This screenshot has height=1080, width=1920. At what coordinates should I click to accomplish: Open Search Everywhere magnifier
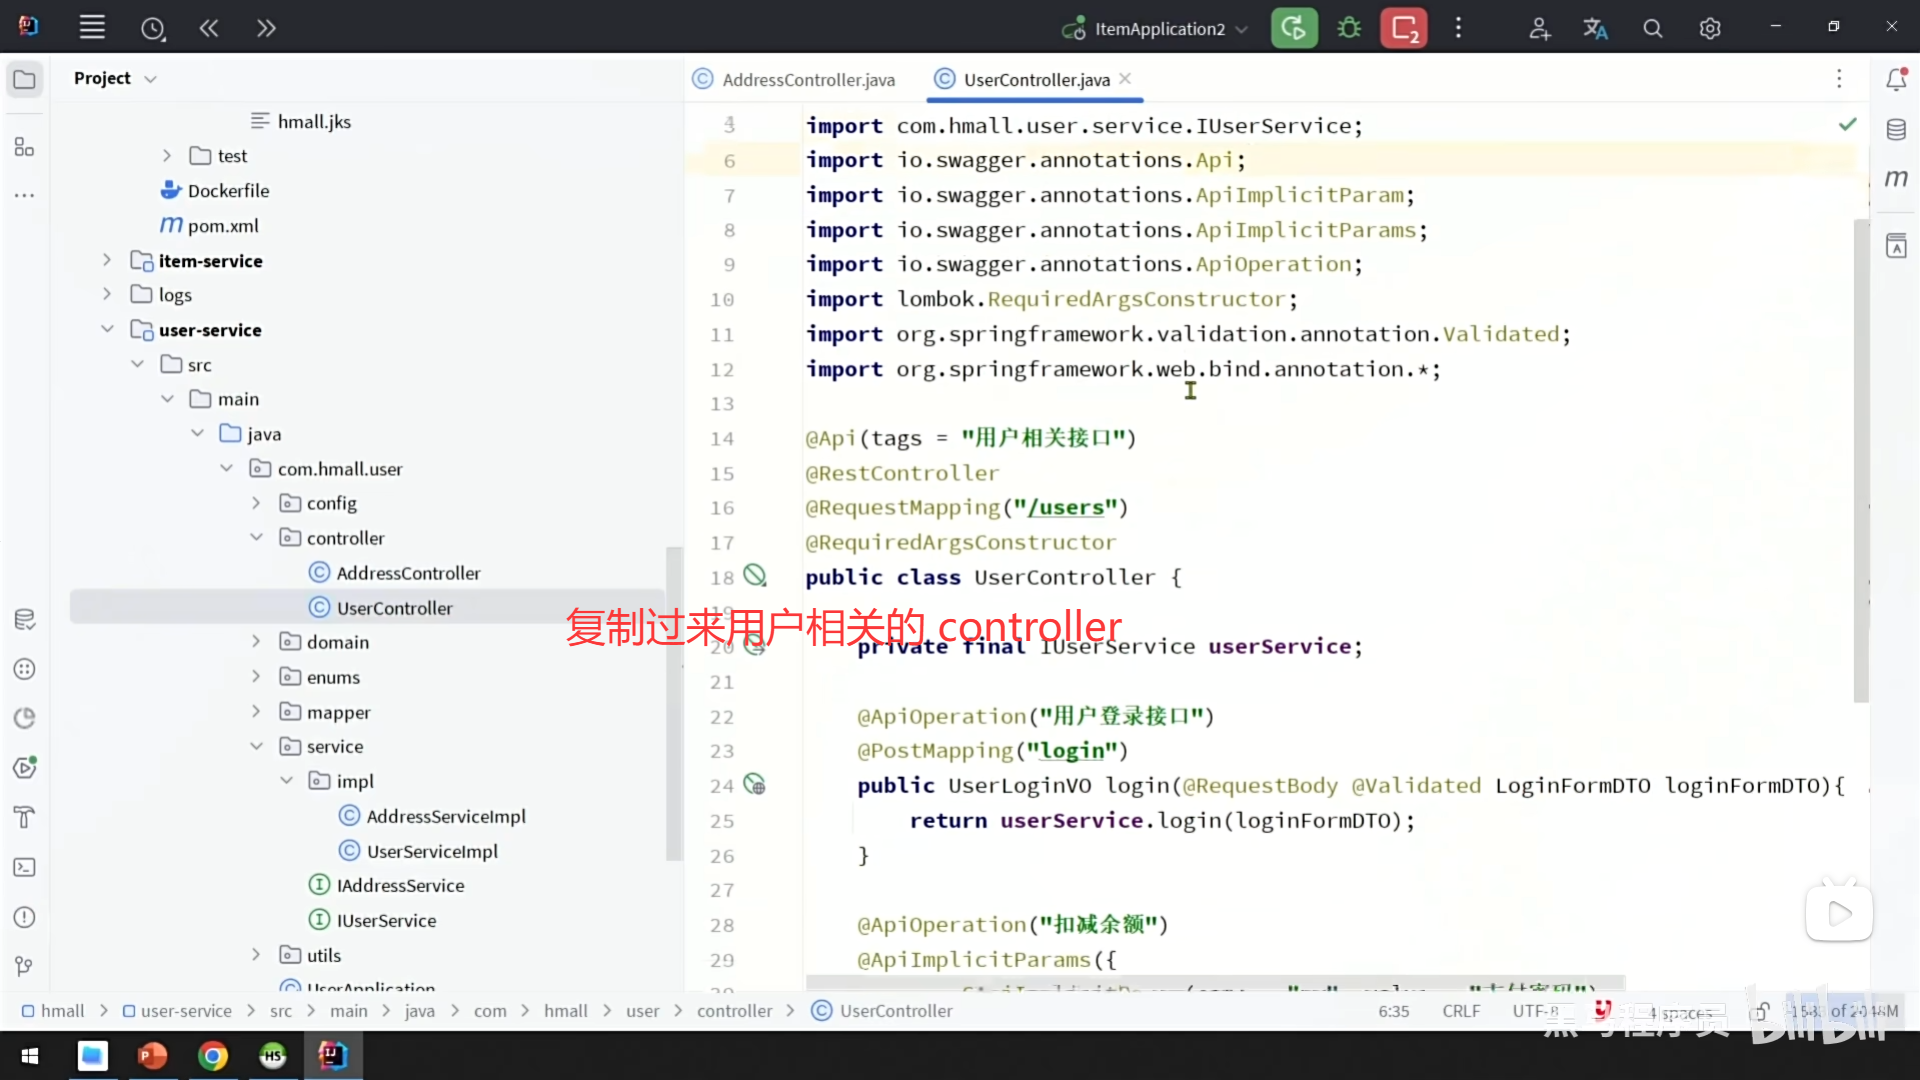[1653, 29]
